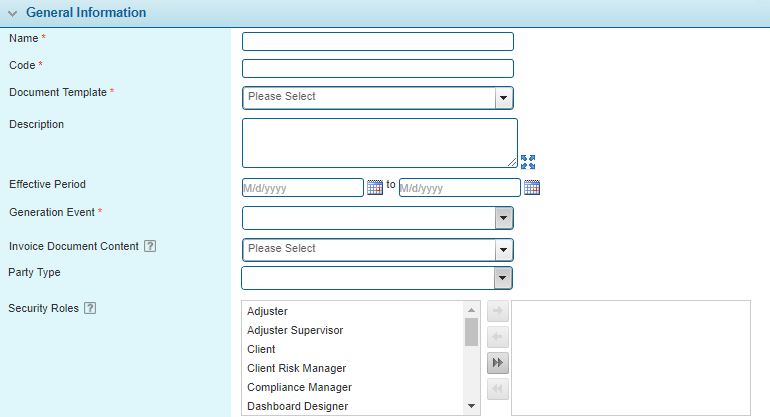Click the single left arrow remove button
The height and width of the screenshot is (417, 770).
coord(498,338)
